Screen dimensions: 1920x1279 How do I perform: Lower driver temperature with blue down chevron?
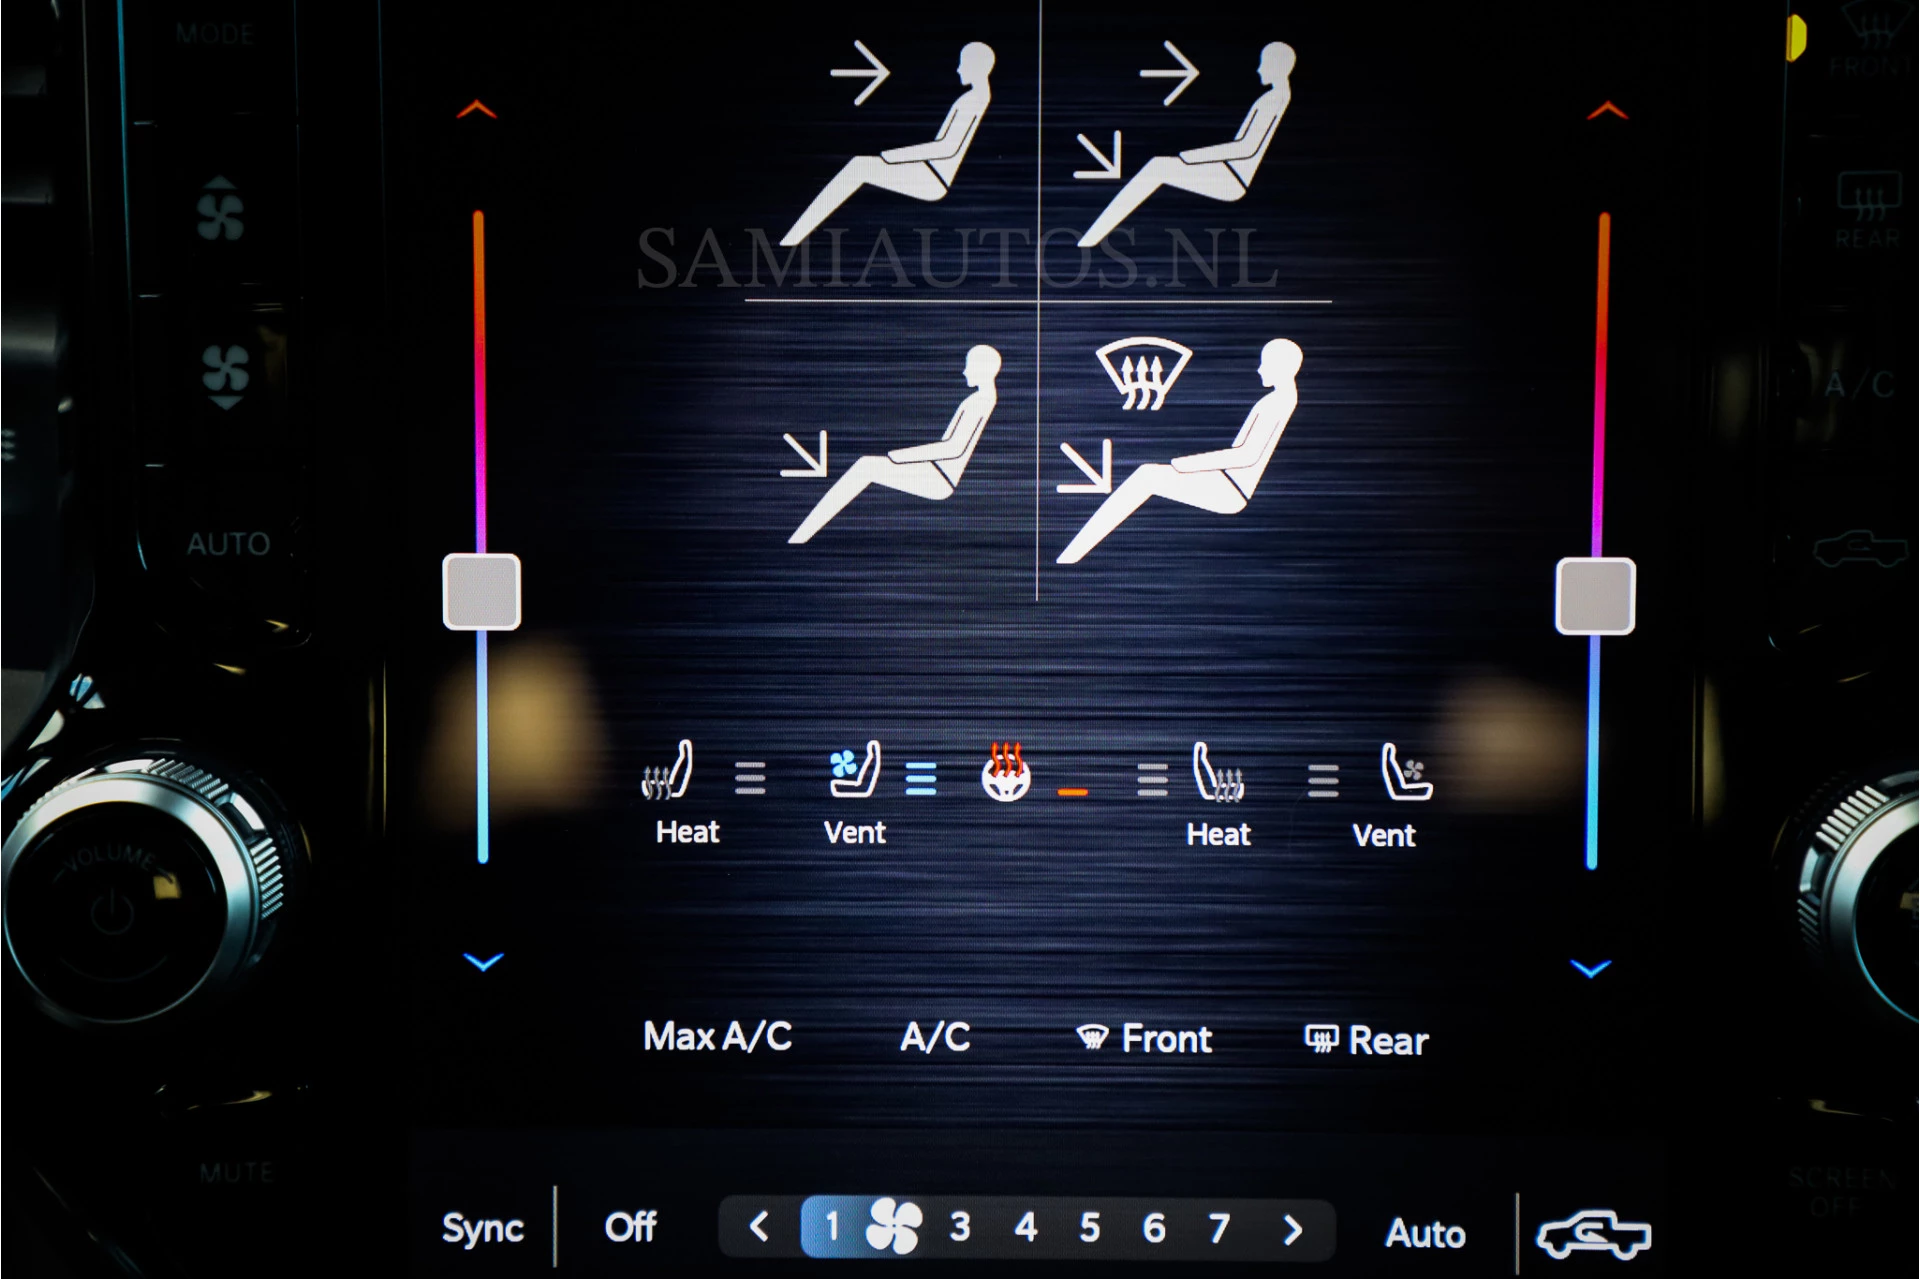pos(484,962)
